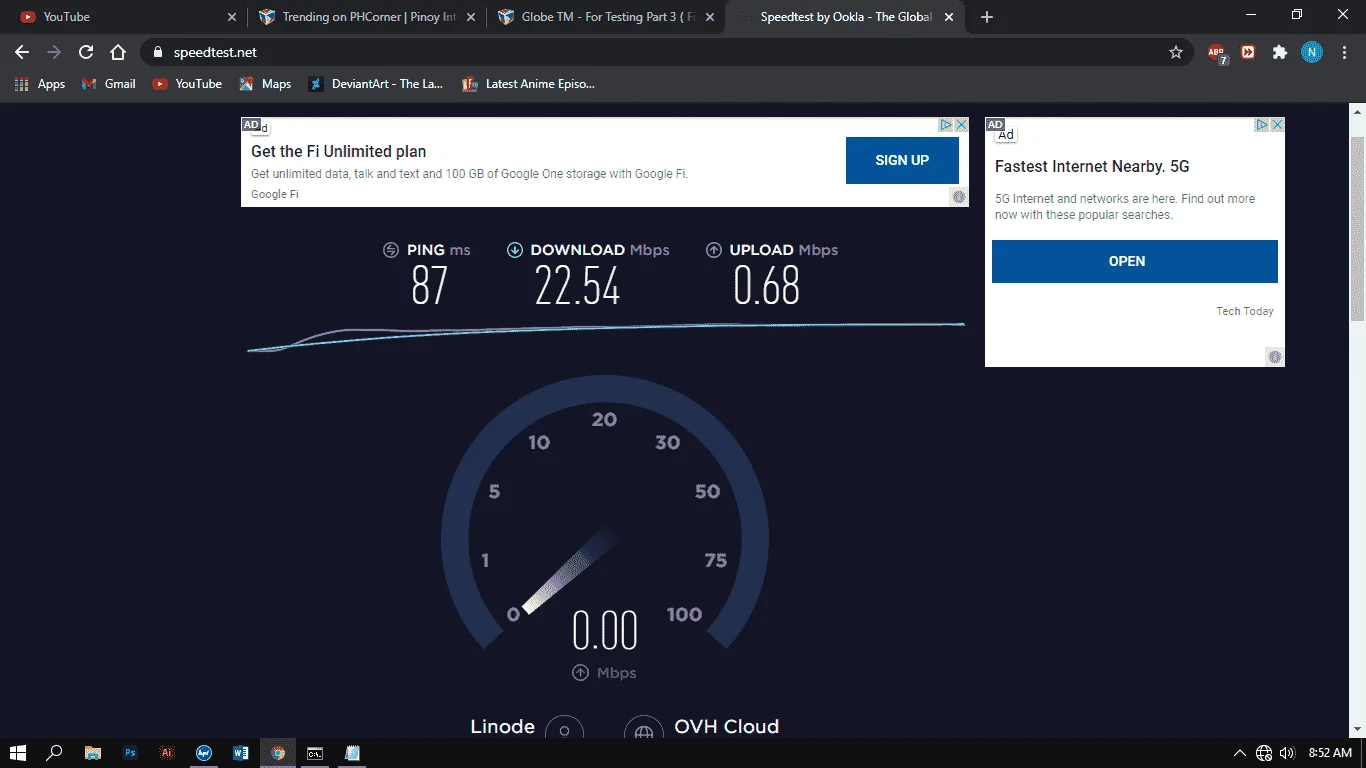
Task: Open the Apps bookmark shortcut
Action: click(x=40, y=84)
